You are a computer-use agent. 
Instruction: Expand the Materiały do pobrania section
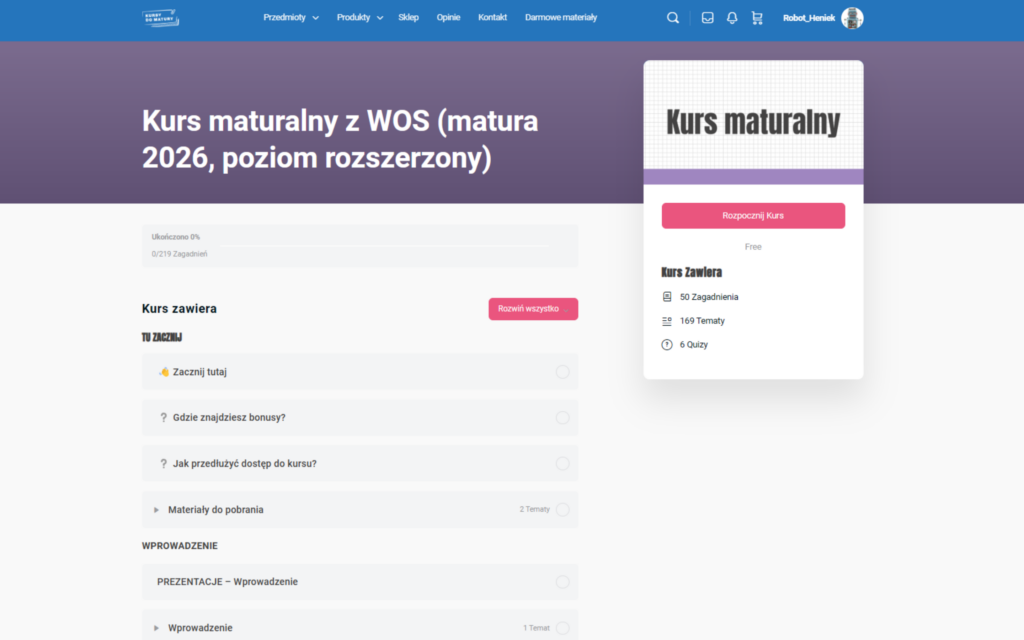point(157,510)
